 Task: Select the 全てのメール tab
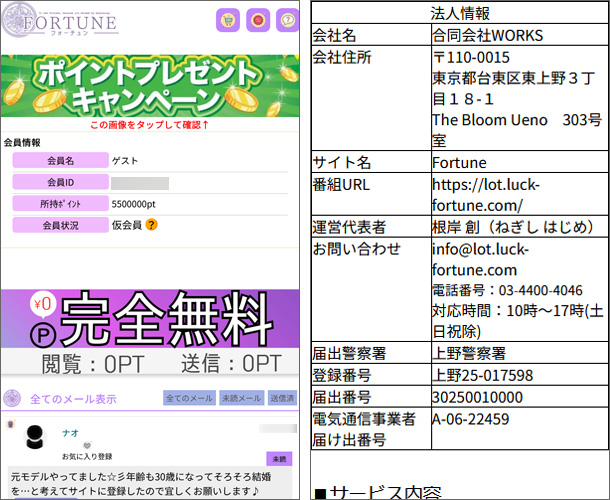point(188,399)
